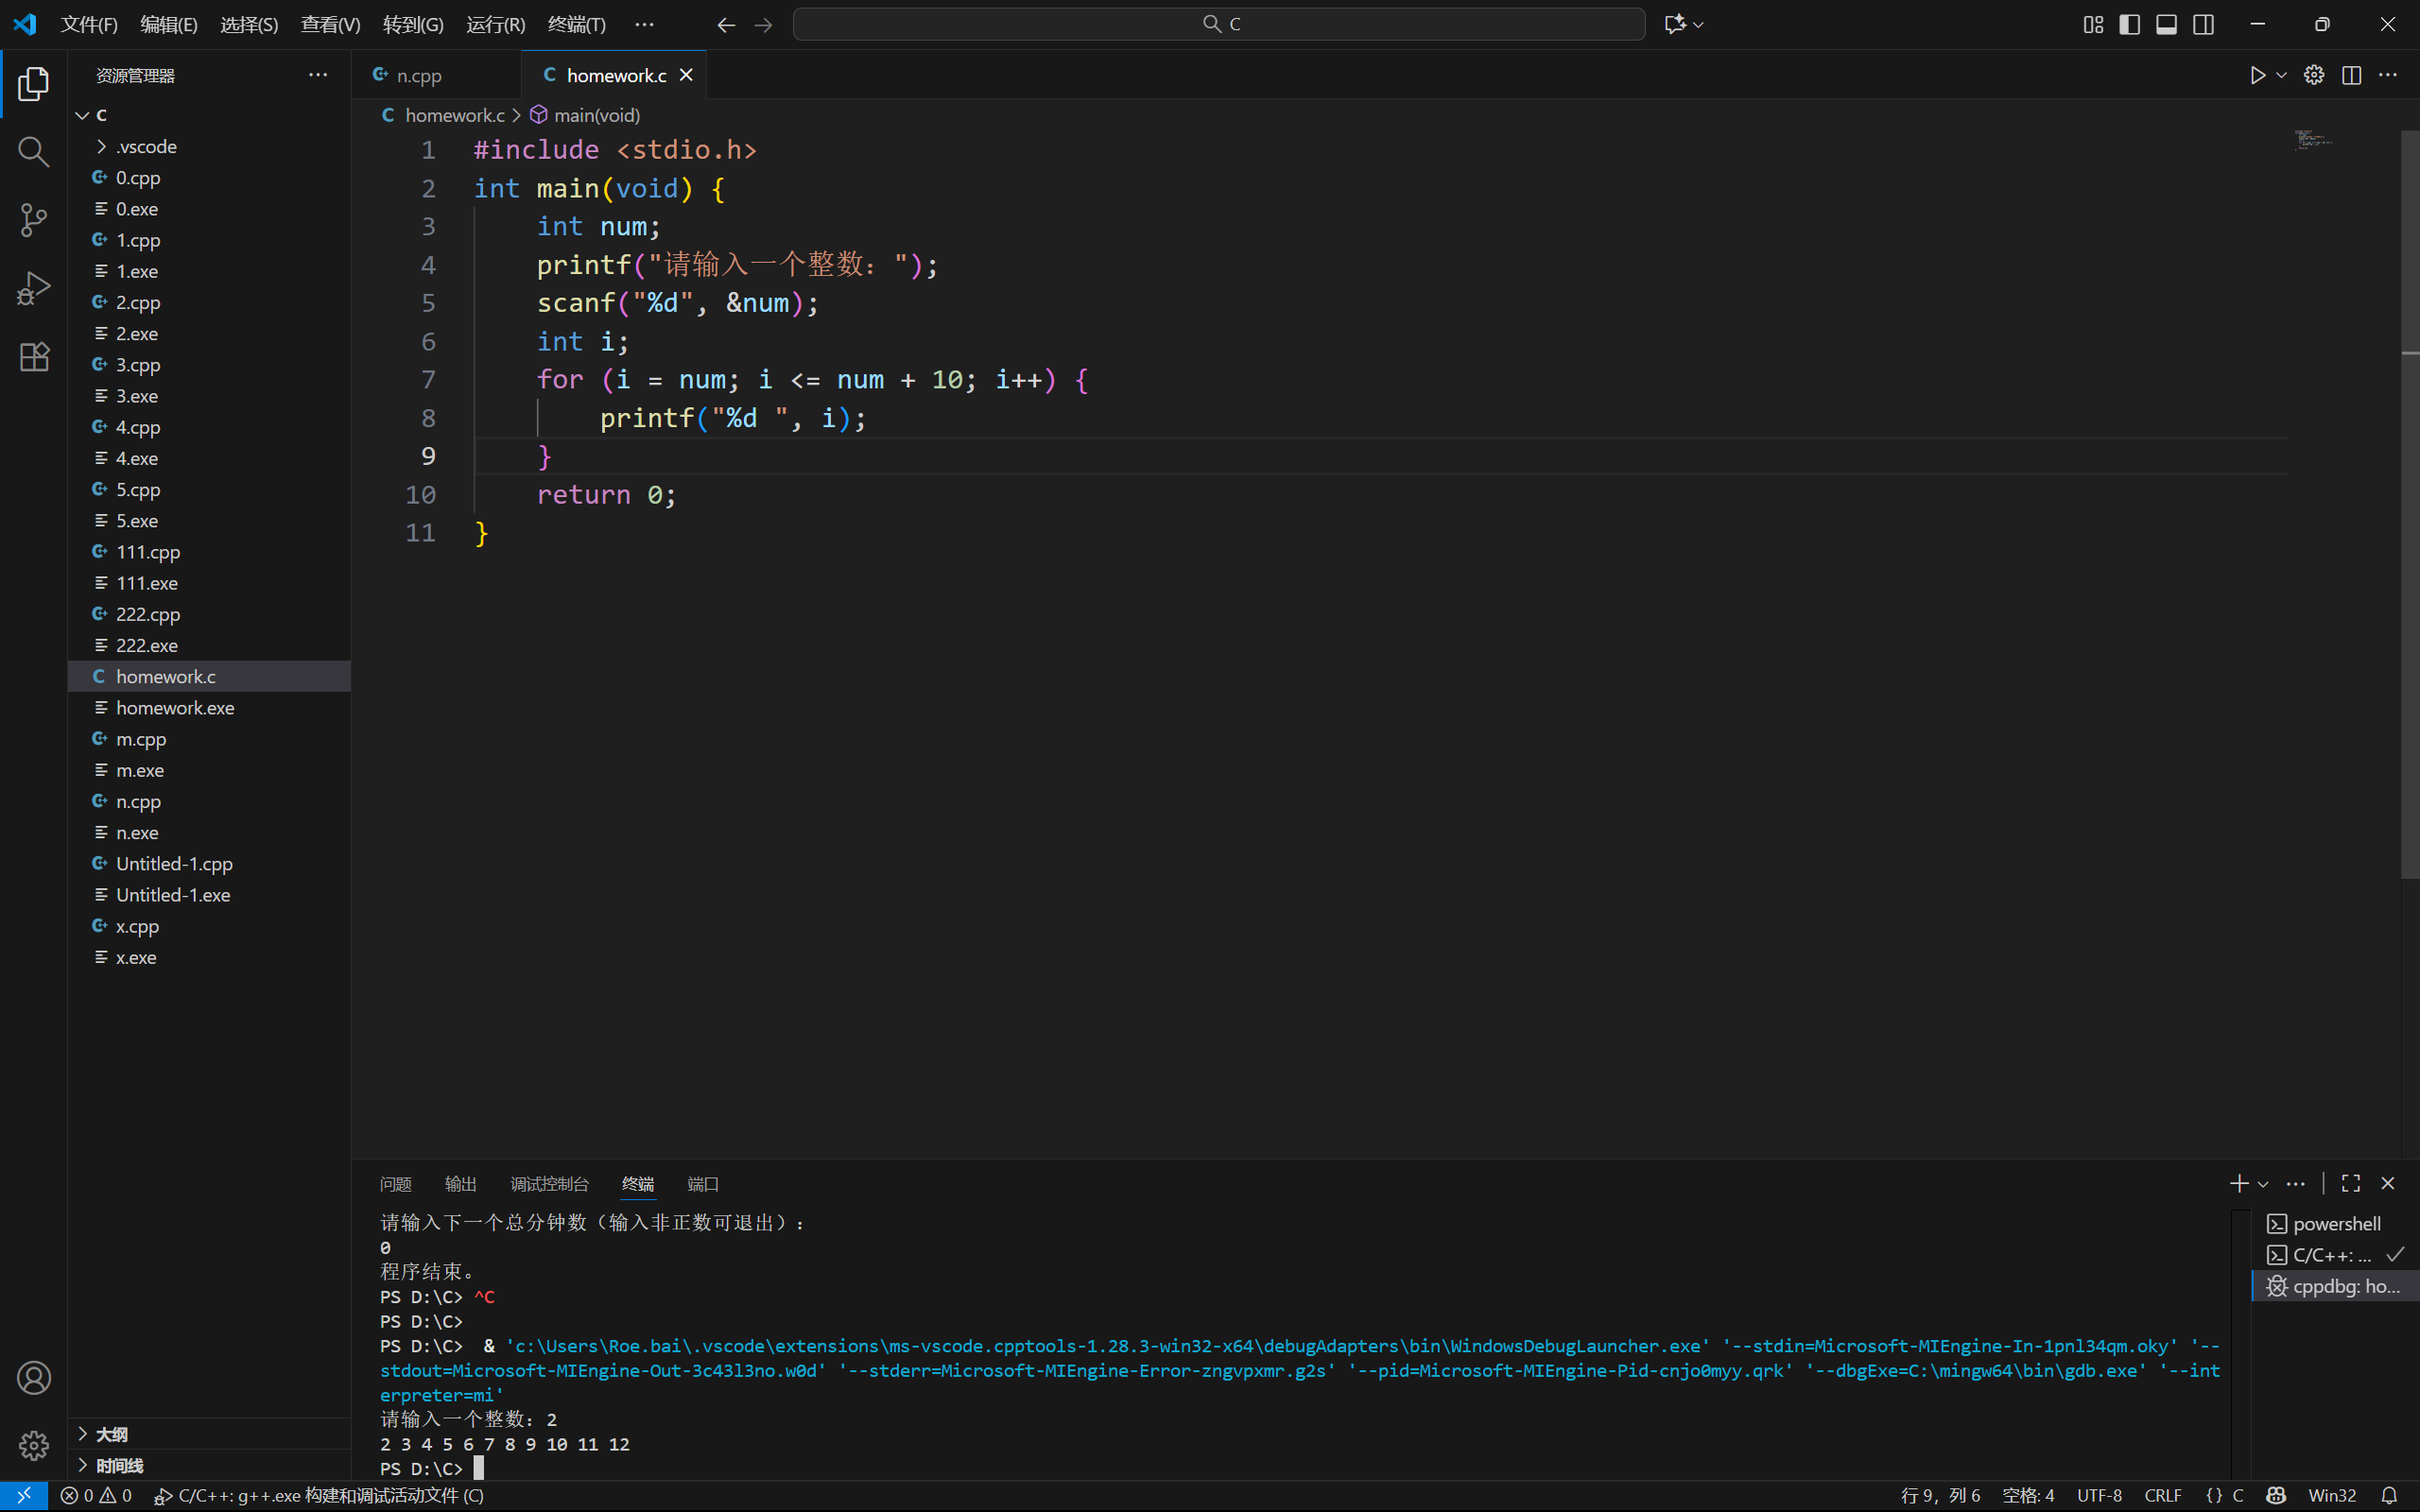Viewport: 2420px width, 1512px height.
Task: Open the Run and Debug view
Action: click(33, 289)
